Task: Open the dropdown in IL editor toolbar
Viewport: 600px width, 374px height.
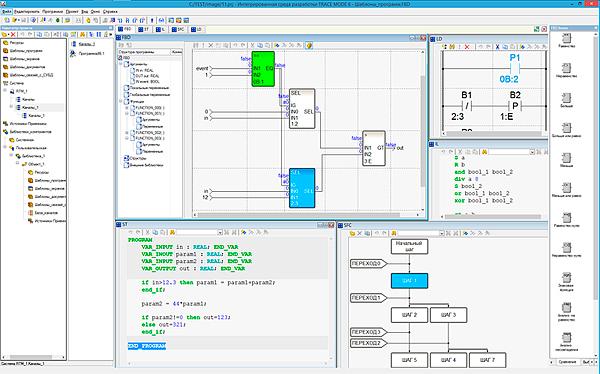Action: point(532,152)
